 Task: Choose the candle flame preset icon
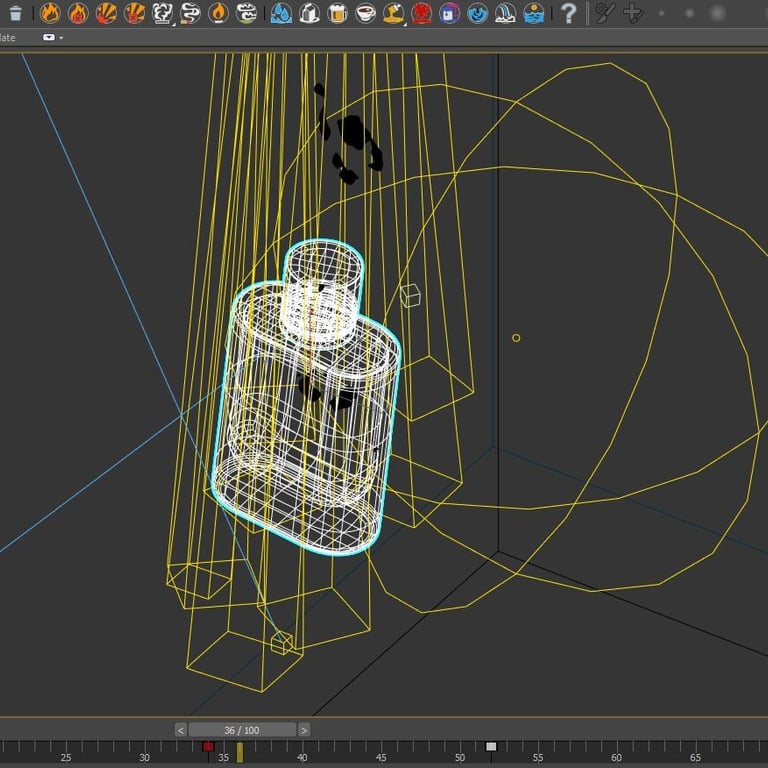(x=218, y=13)
